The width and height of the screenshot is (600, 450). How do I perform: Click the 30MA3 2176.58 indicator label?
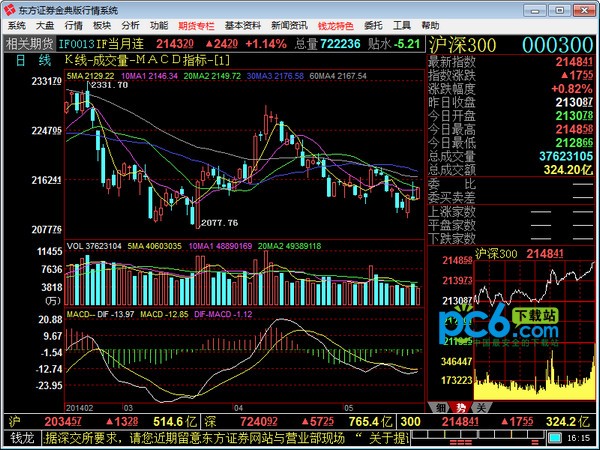coord(275,76)
